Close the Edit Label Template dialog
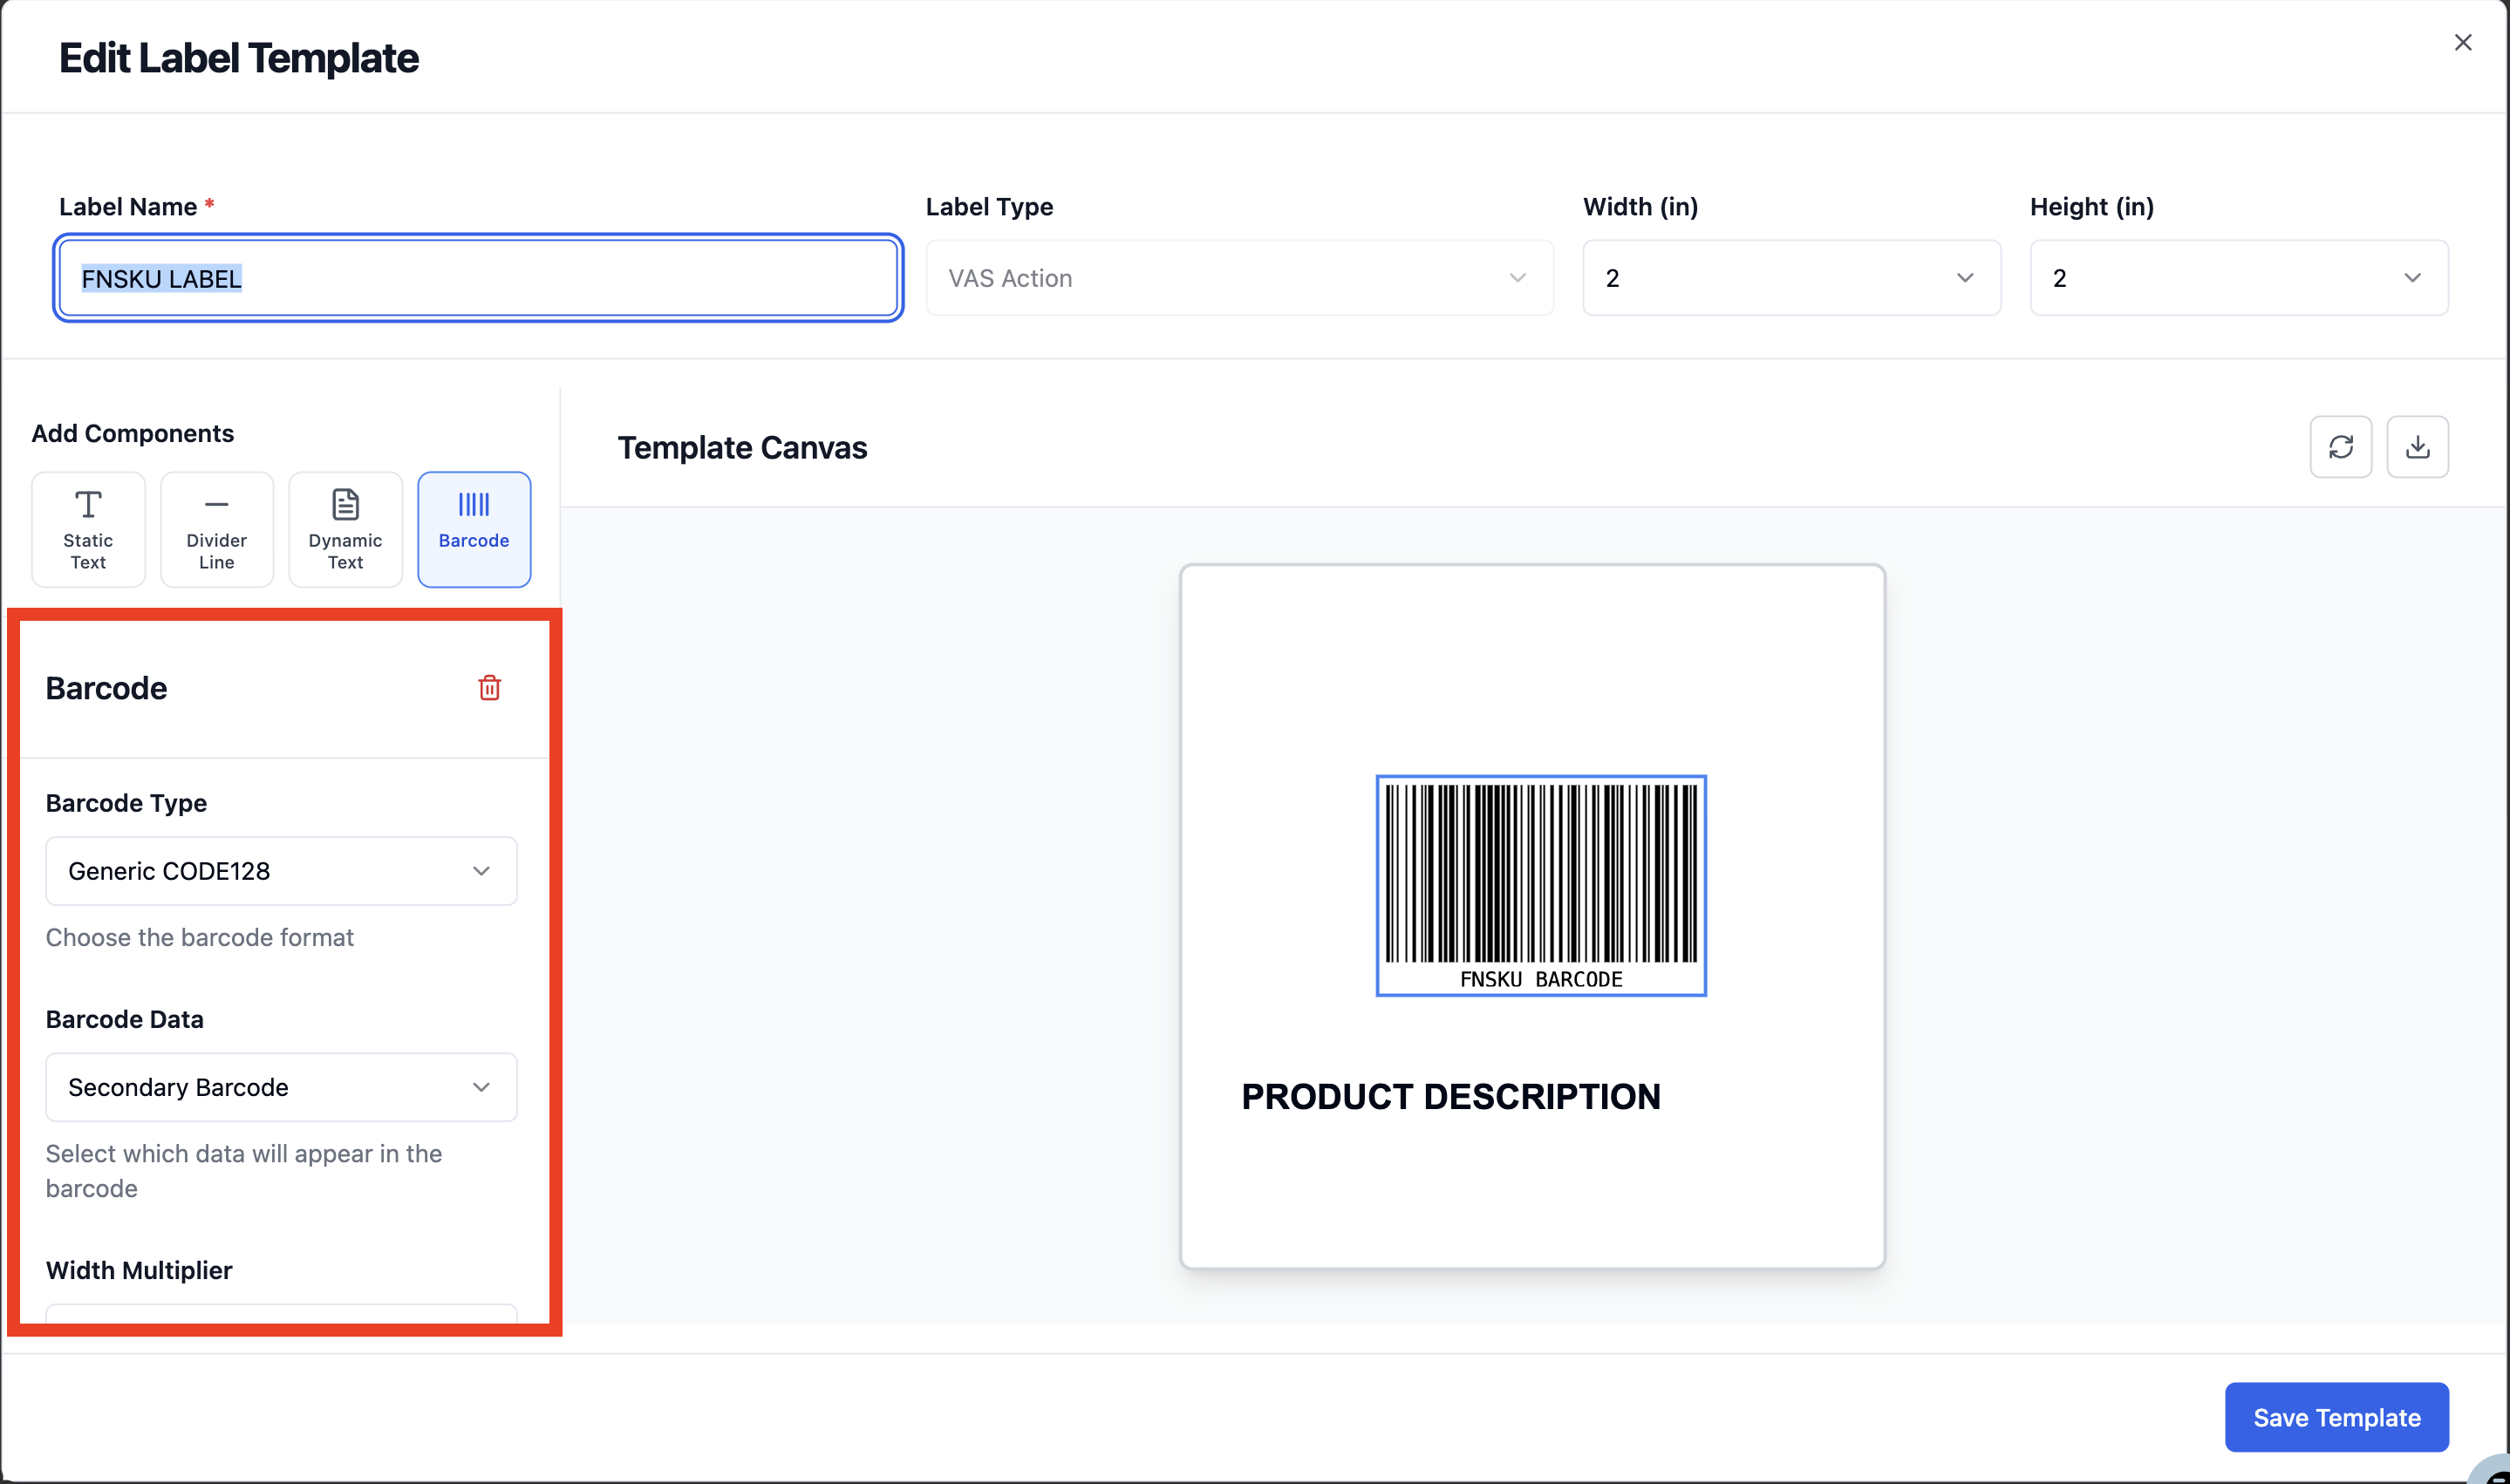2510x1484 pixels. pos(2463,42)
